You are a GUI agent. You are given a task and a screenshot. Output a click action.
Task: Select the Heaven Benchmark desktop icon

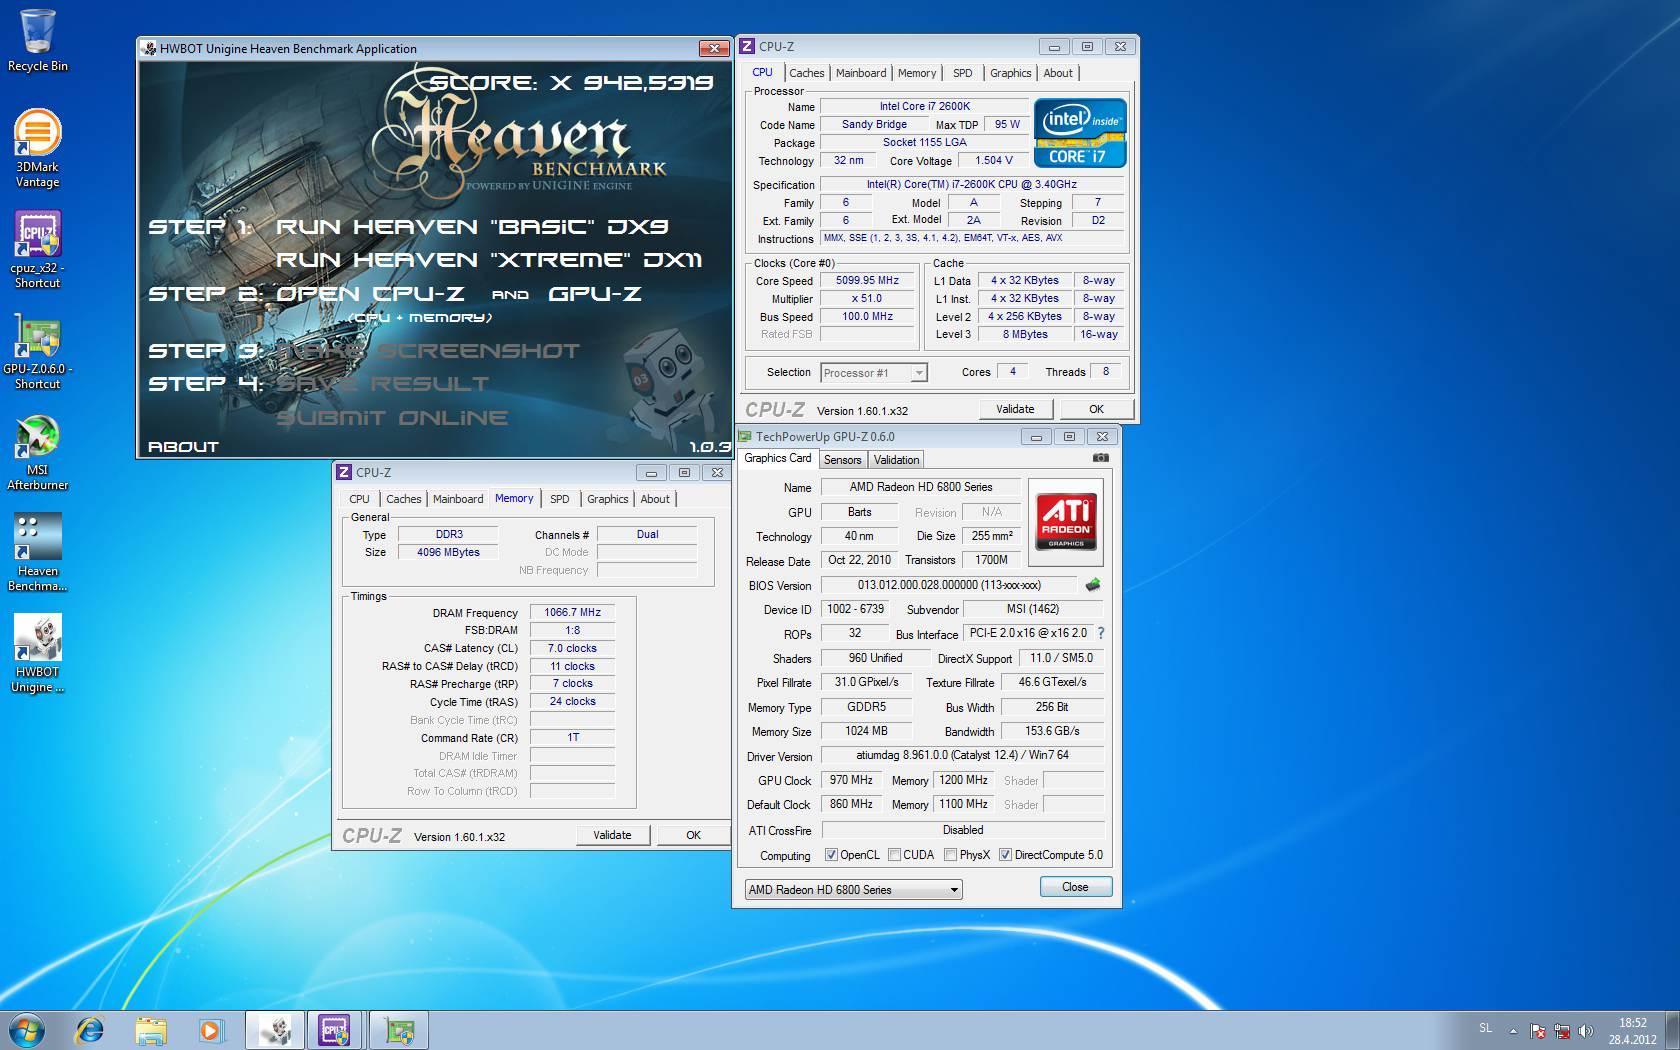[37, 553]
